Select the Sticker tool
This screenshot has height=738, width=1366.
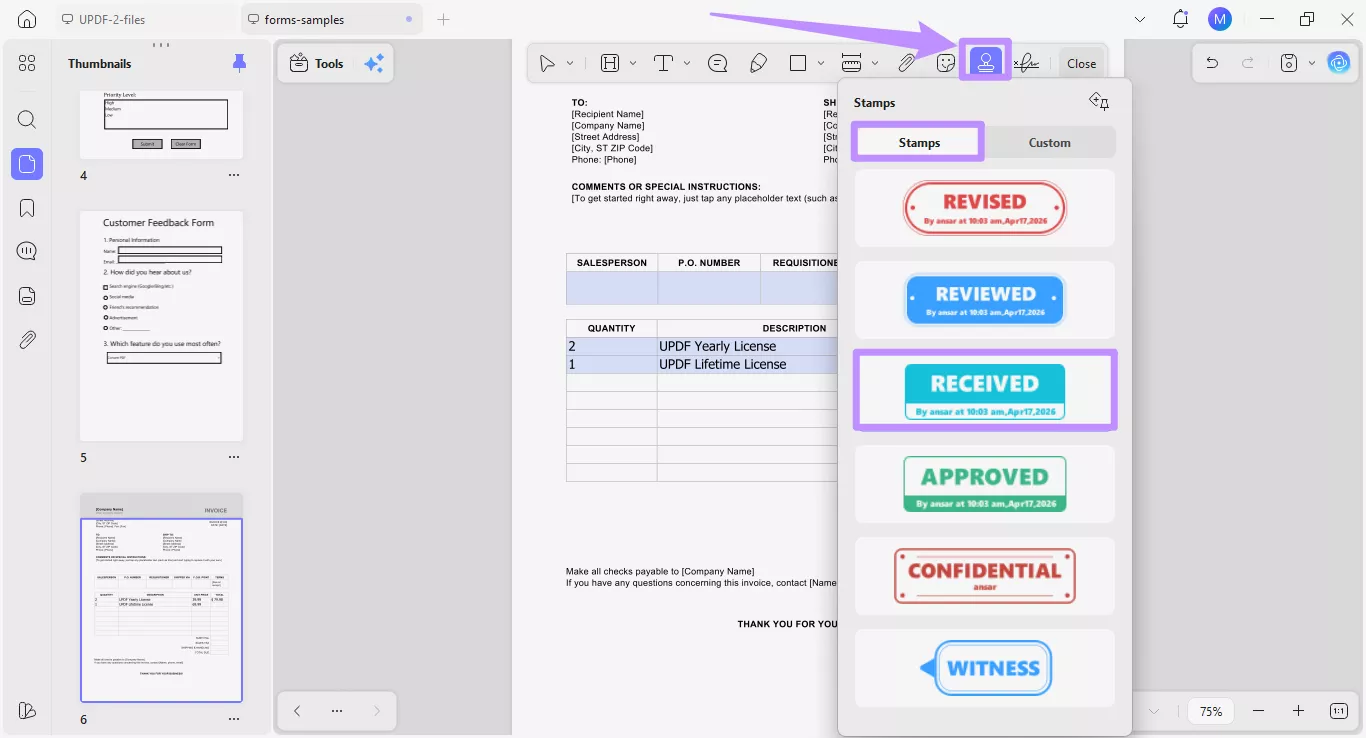pos(945,63)
